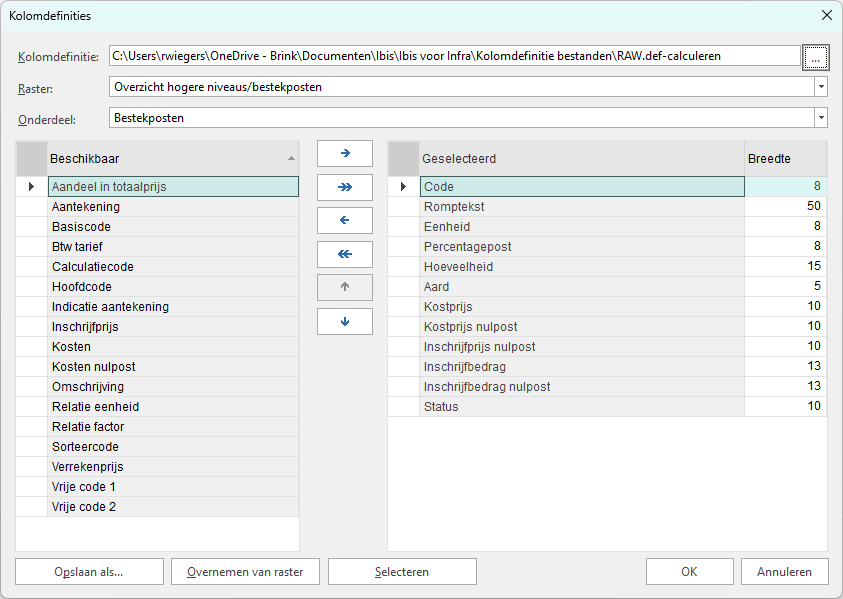Expand the Raster dropdown

click(x=821, y=87)
